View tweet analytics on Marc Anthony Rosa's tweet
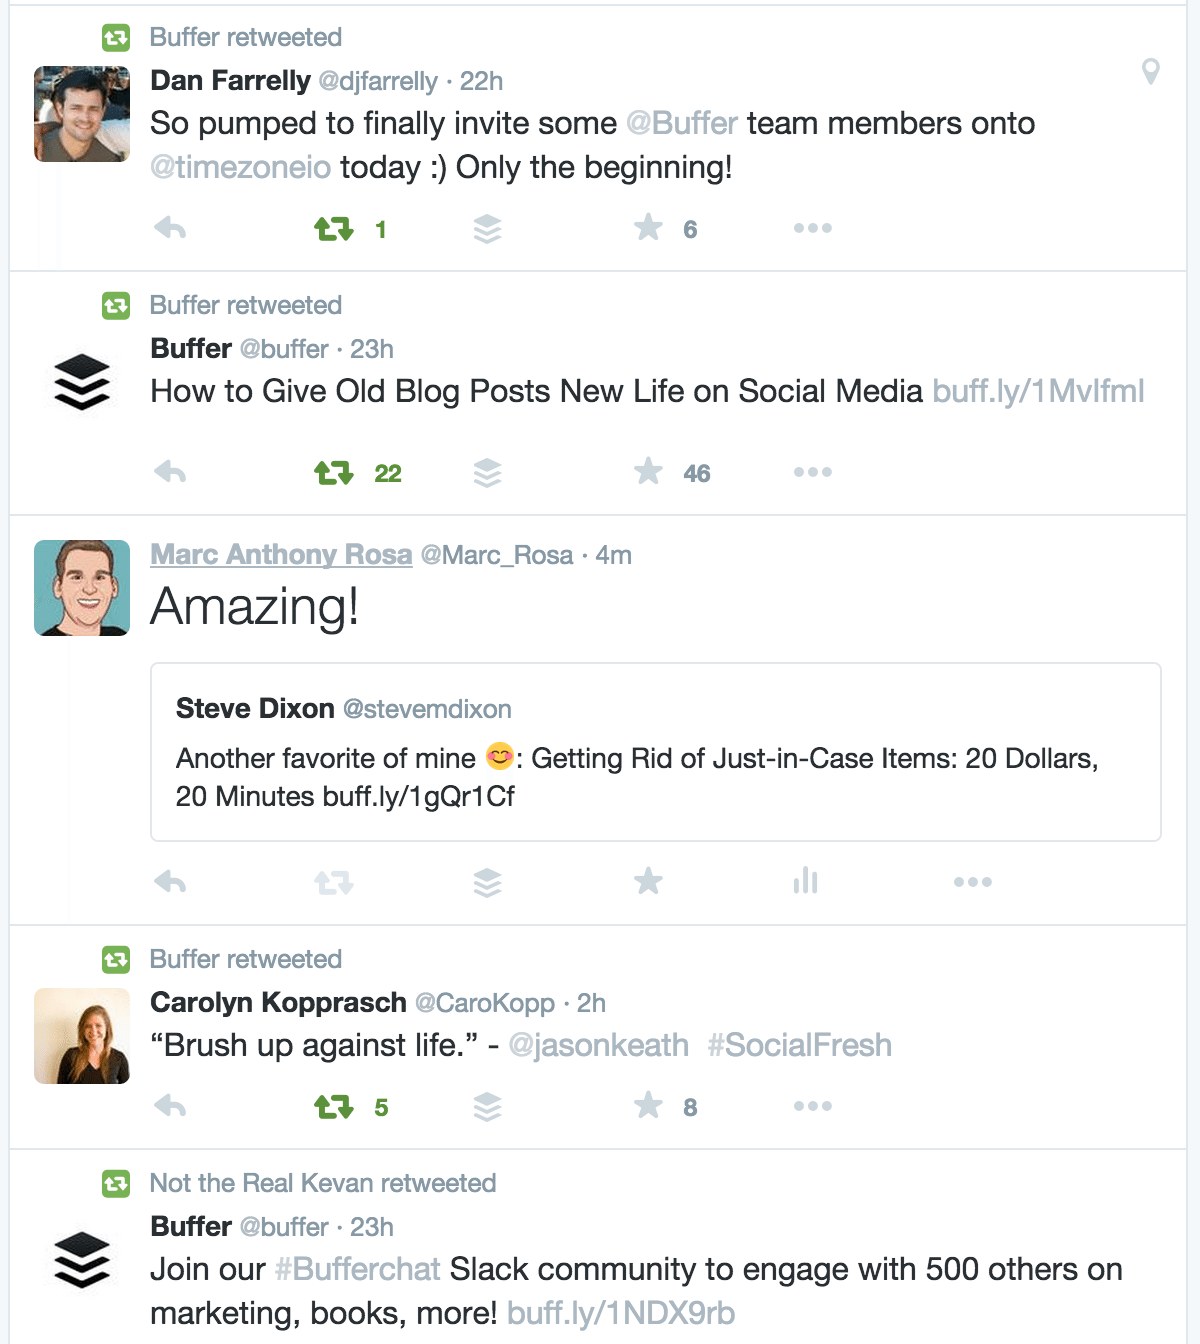 tap(805, 881)
